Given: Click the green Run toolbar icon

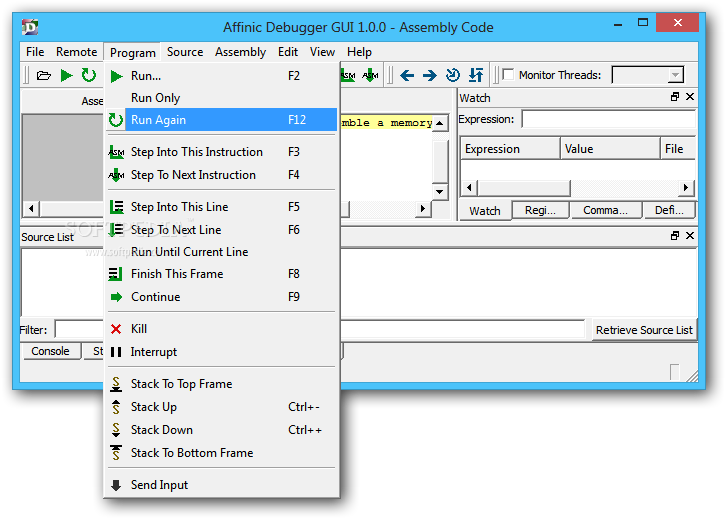Looking at the screenshot, I should point(66,75).
